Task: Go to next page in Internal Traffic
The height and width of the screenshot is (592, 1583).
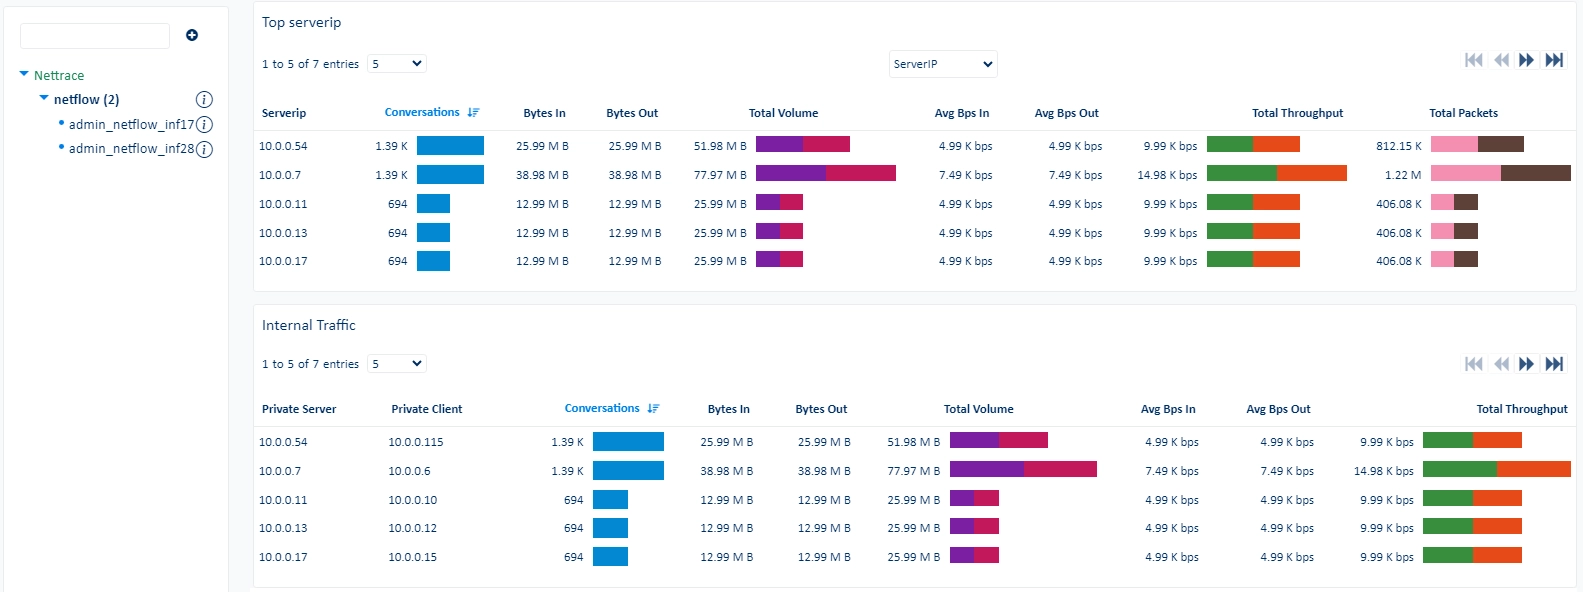Action: pos(1526,364)
